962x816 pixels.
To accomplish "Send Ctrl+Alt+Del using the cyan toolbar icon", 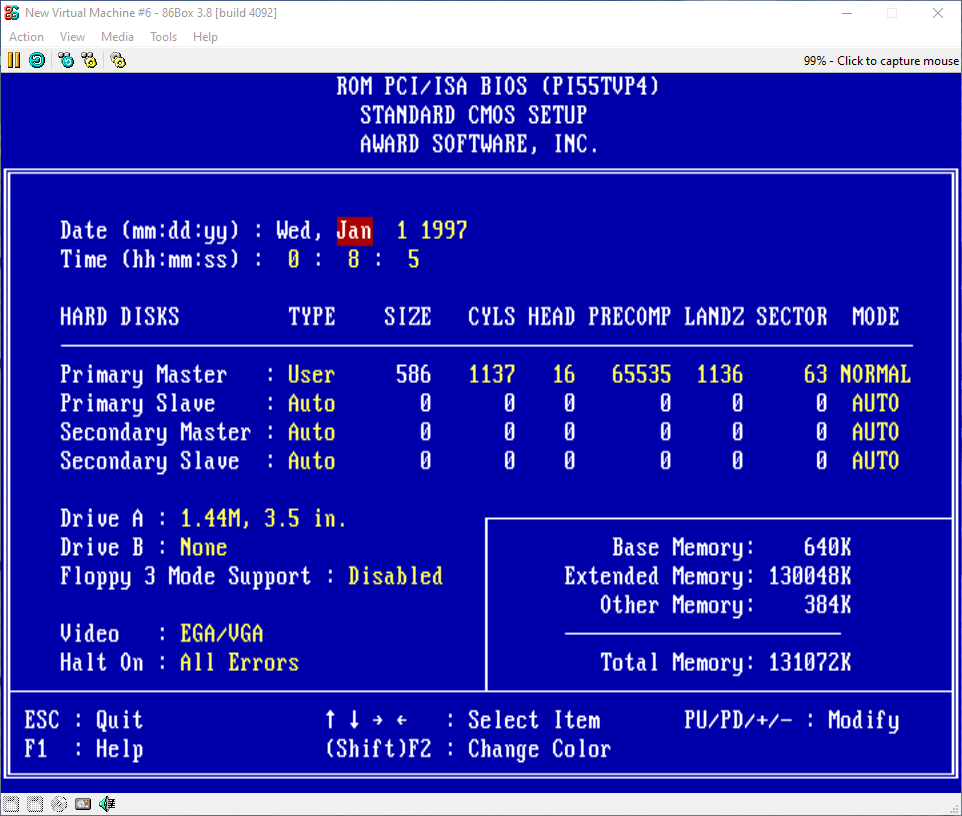I will (x=66, y=60).
